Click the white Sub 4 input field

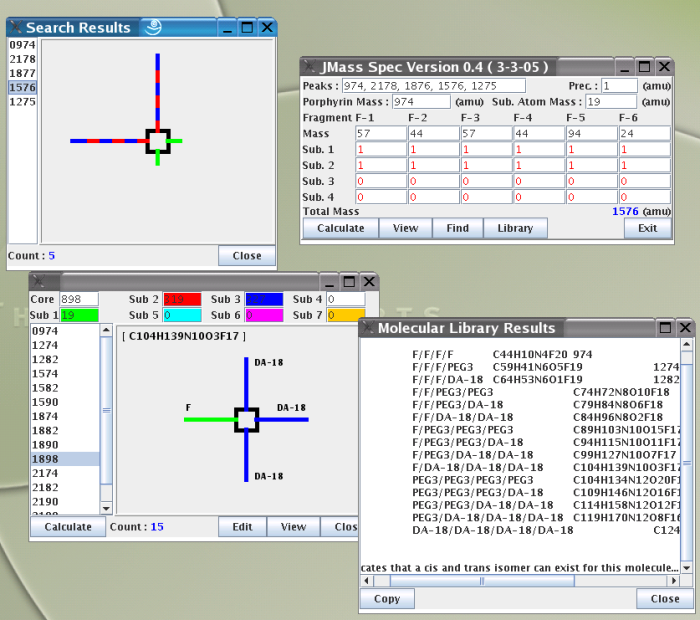[346, 299]
